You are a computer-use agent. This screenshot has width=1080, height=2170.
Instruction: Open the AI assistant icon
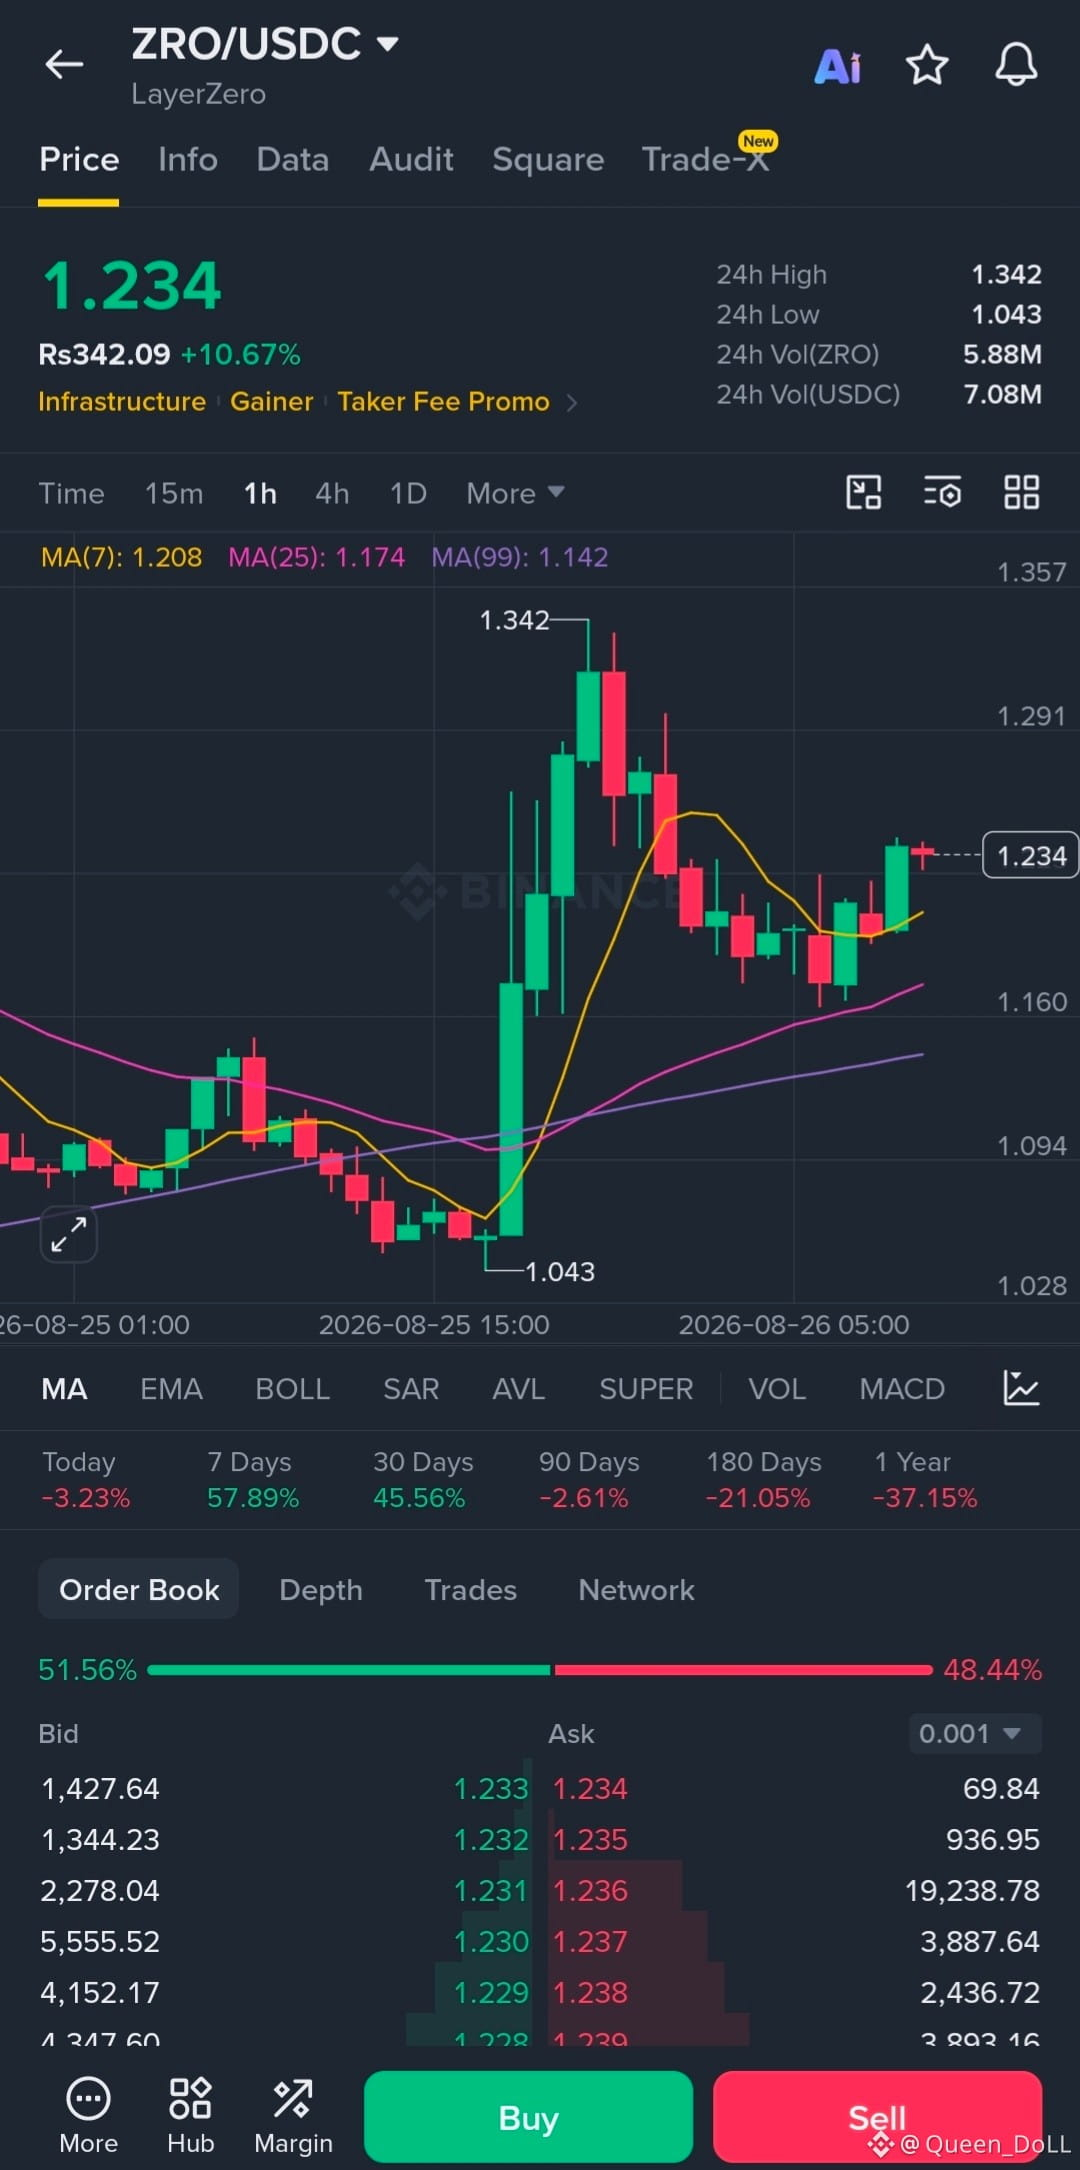point(837,67)
